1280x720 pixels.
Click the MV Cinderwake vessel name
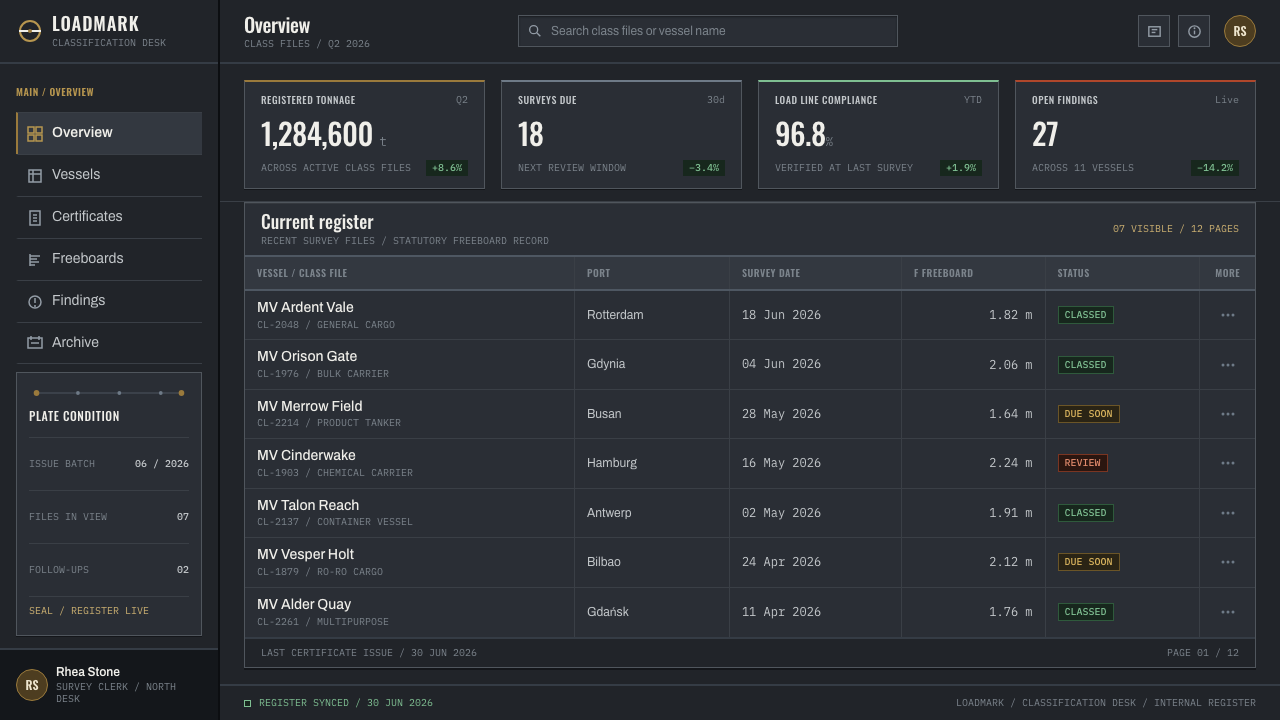pyautogui.click(x=306, y=455)
